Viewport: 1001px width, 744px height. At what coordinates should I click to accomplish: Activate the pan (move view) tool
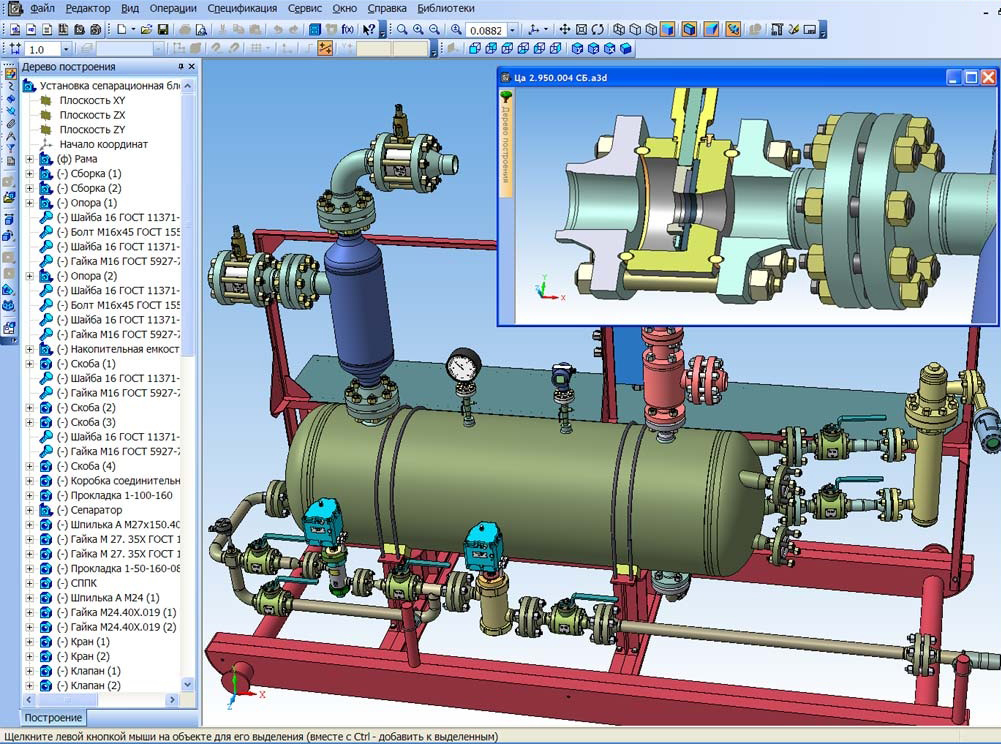point(567,30)
